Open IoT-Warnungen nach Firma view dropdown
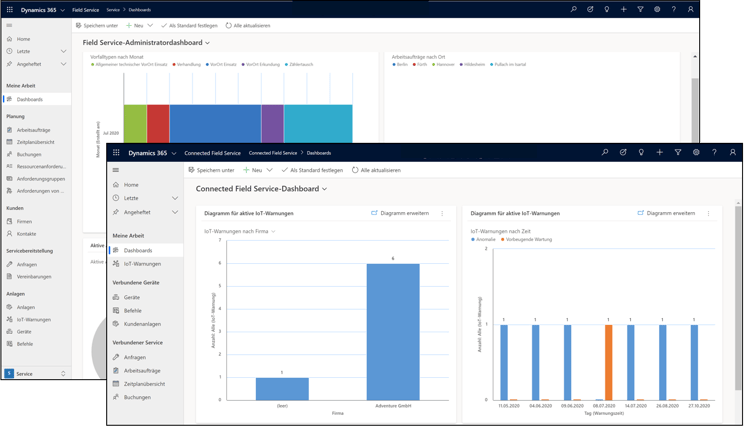The image size is (750, 429). 274,231
